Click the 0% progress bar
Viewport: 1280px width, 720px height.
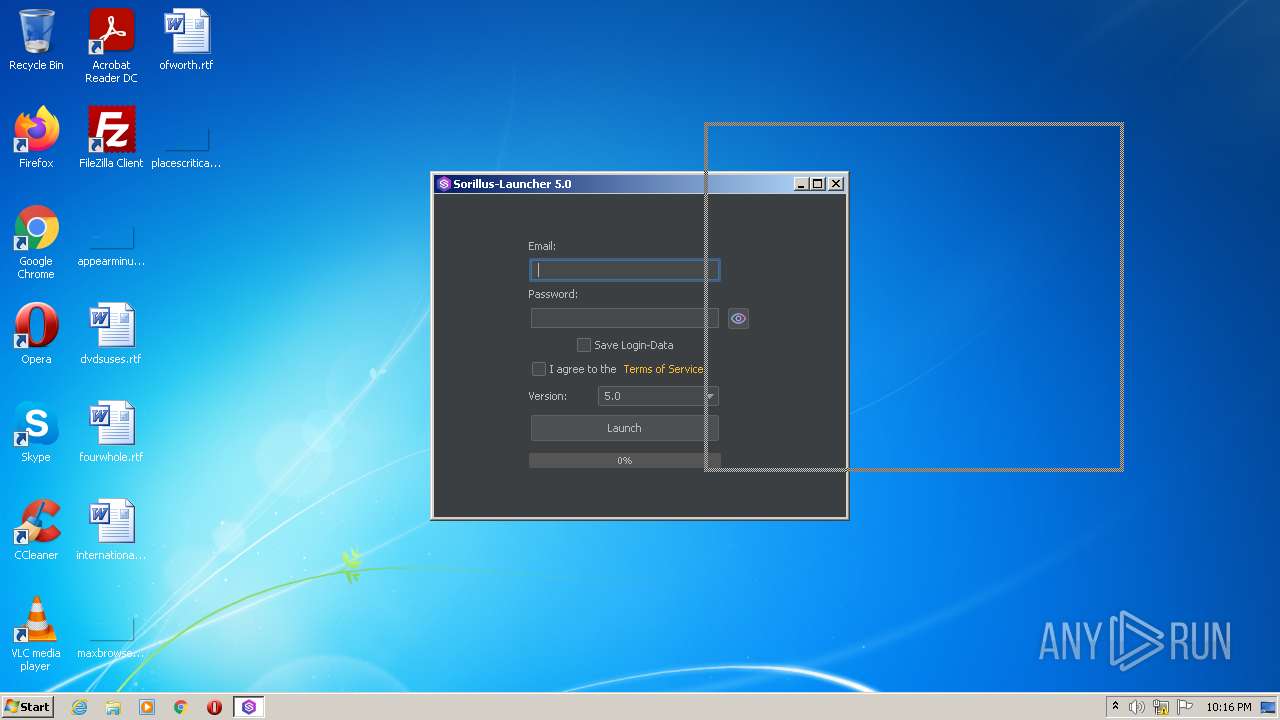coord(624,460)
